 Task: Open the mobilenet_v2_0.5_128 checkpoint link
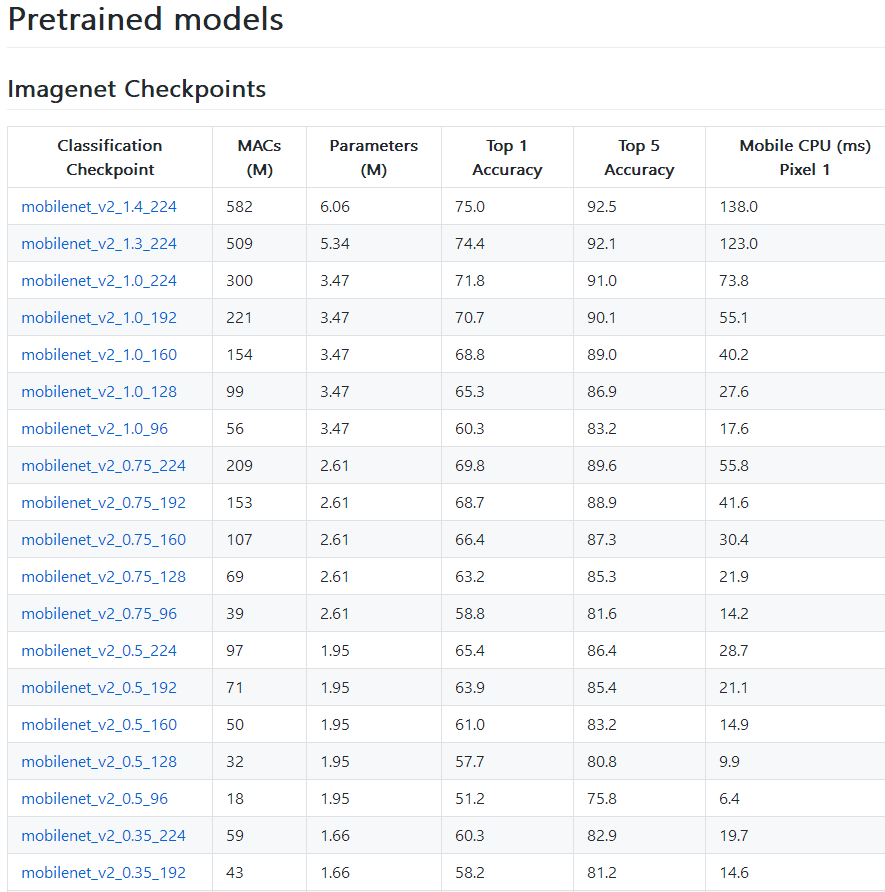click(98, 761)
